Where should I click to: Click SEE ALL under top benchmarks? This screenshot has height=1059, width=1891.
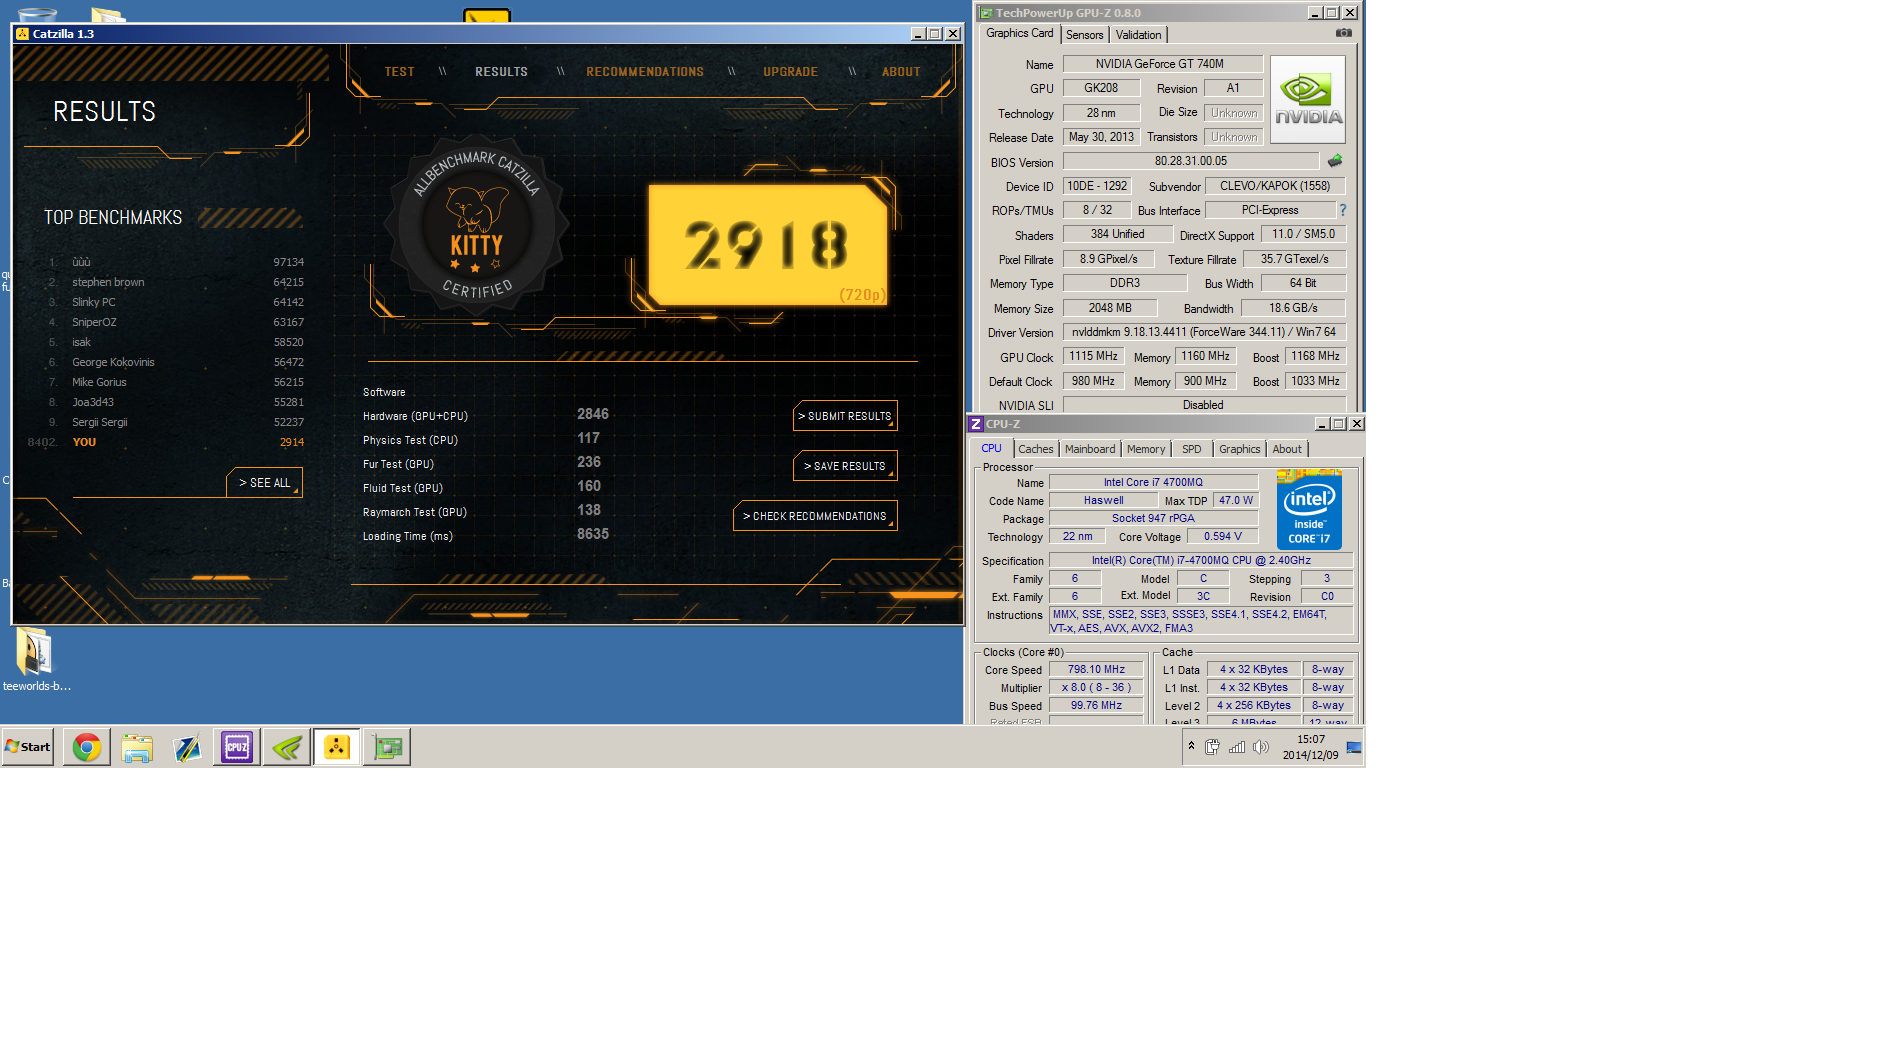[265, 482]
